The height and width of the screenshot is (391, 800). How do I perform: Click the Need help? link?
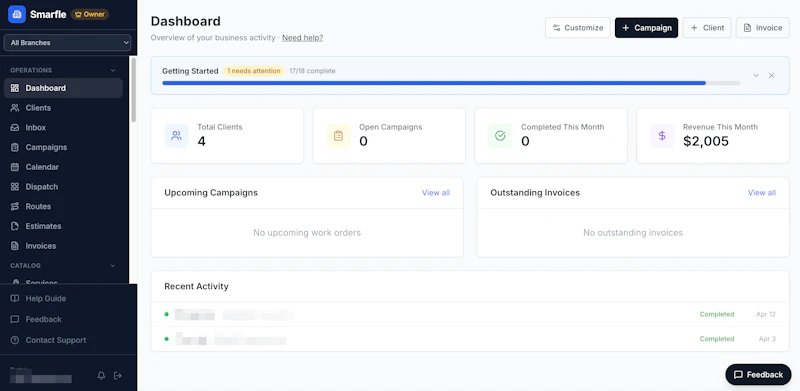click(303, 38)
